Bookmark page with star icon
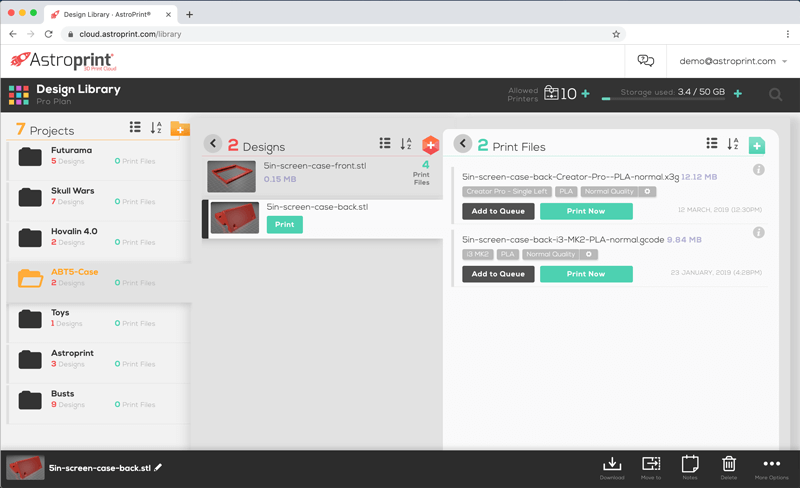Screen dimensions: 800x488 click(x=616, y=34)
